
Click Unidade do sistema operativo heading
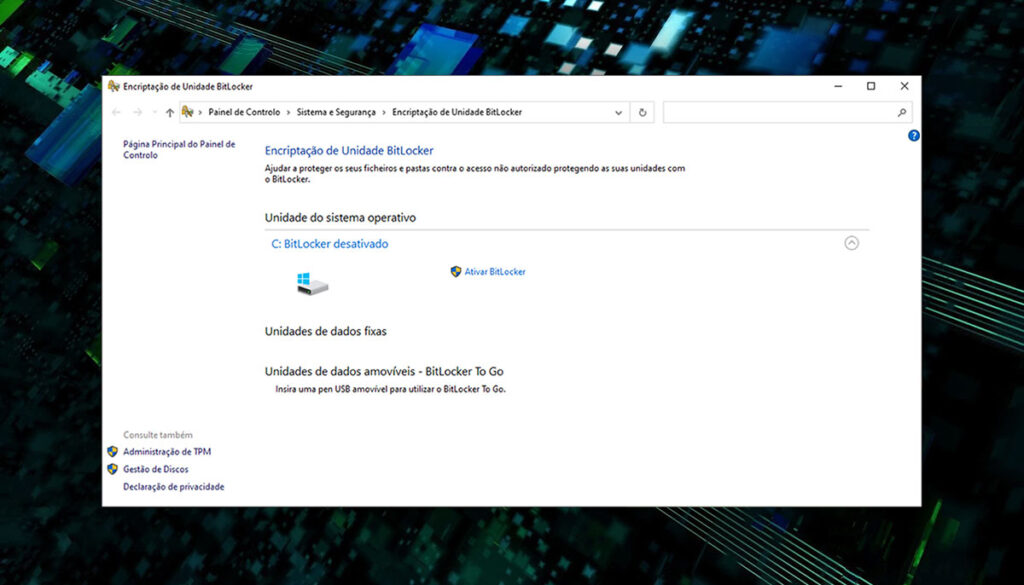point(340,217)
